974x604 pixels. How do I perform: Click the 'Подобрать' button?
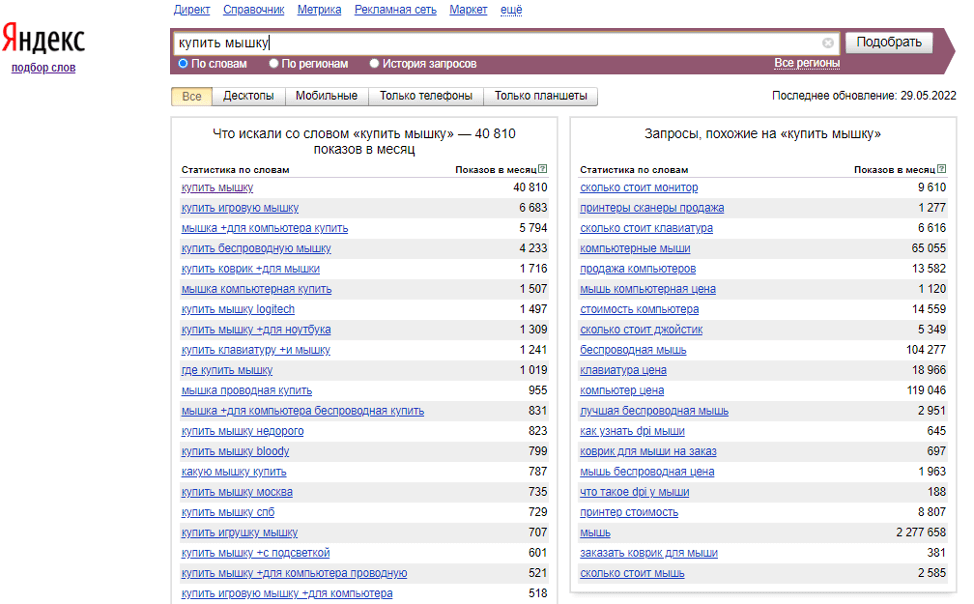(x=889, y=42)
